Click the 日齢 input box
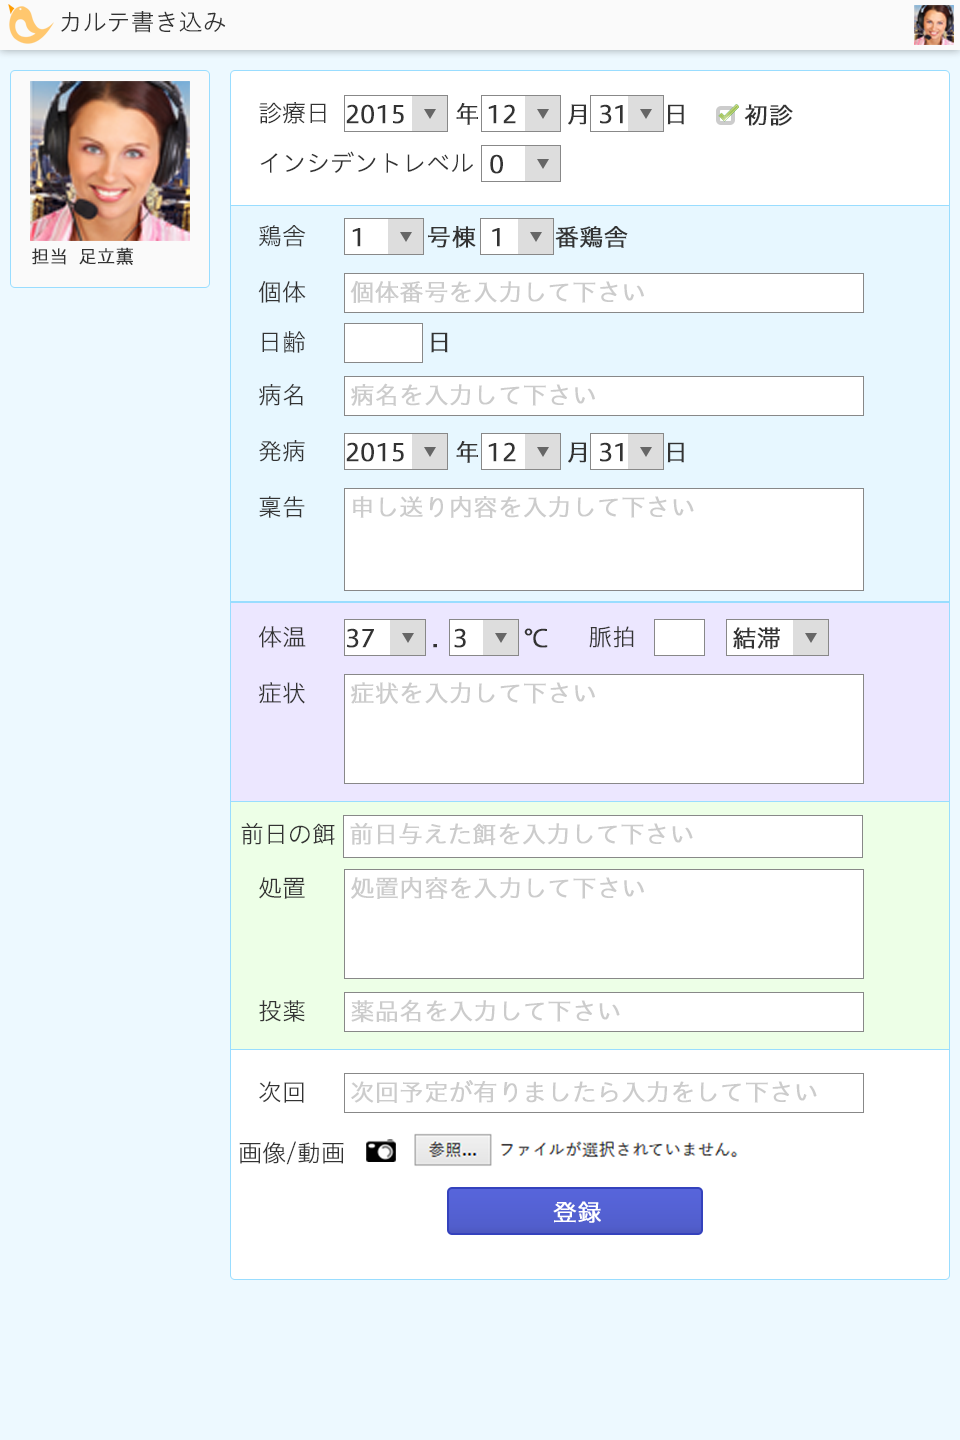Image resolution: width=960 pixels, height=1440 pixels. click(383, 343)
